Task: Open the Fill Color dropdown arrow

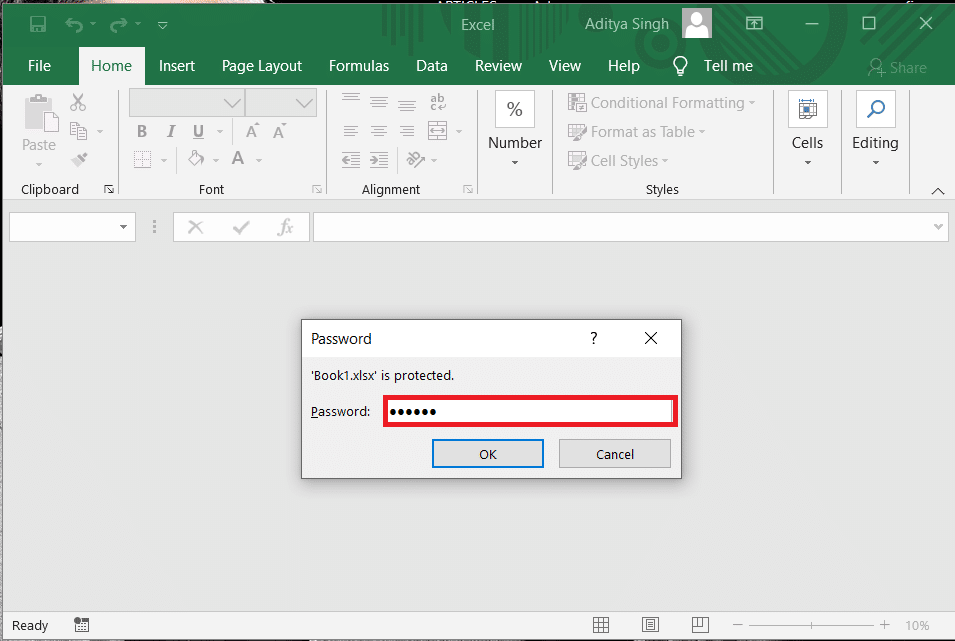Action: point(214,158)
